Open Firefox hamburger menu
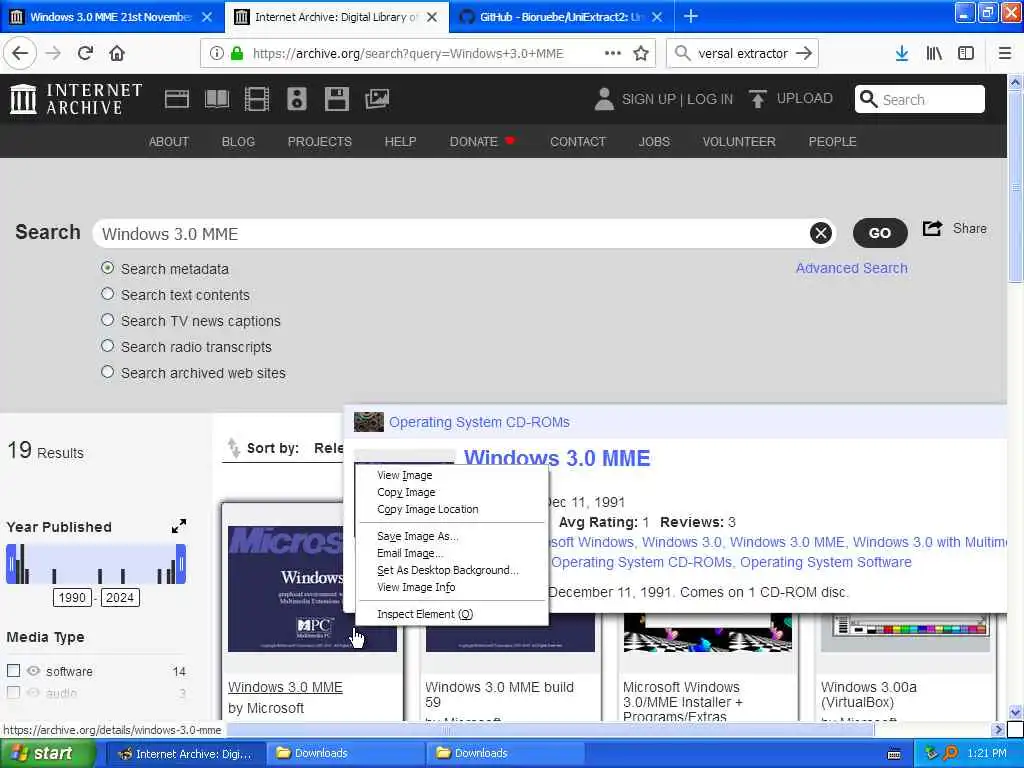The width and height of the screenshot is (1024, 768). point(1004,54)
